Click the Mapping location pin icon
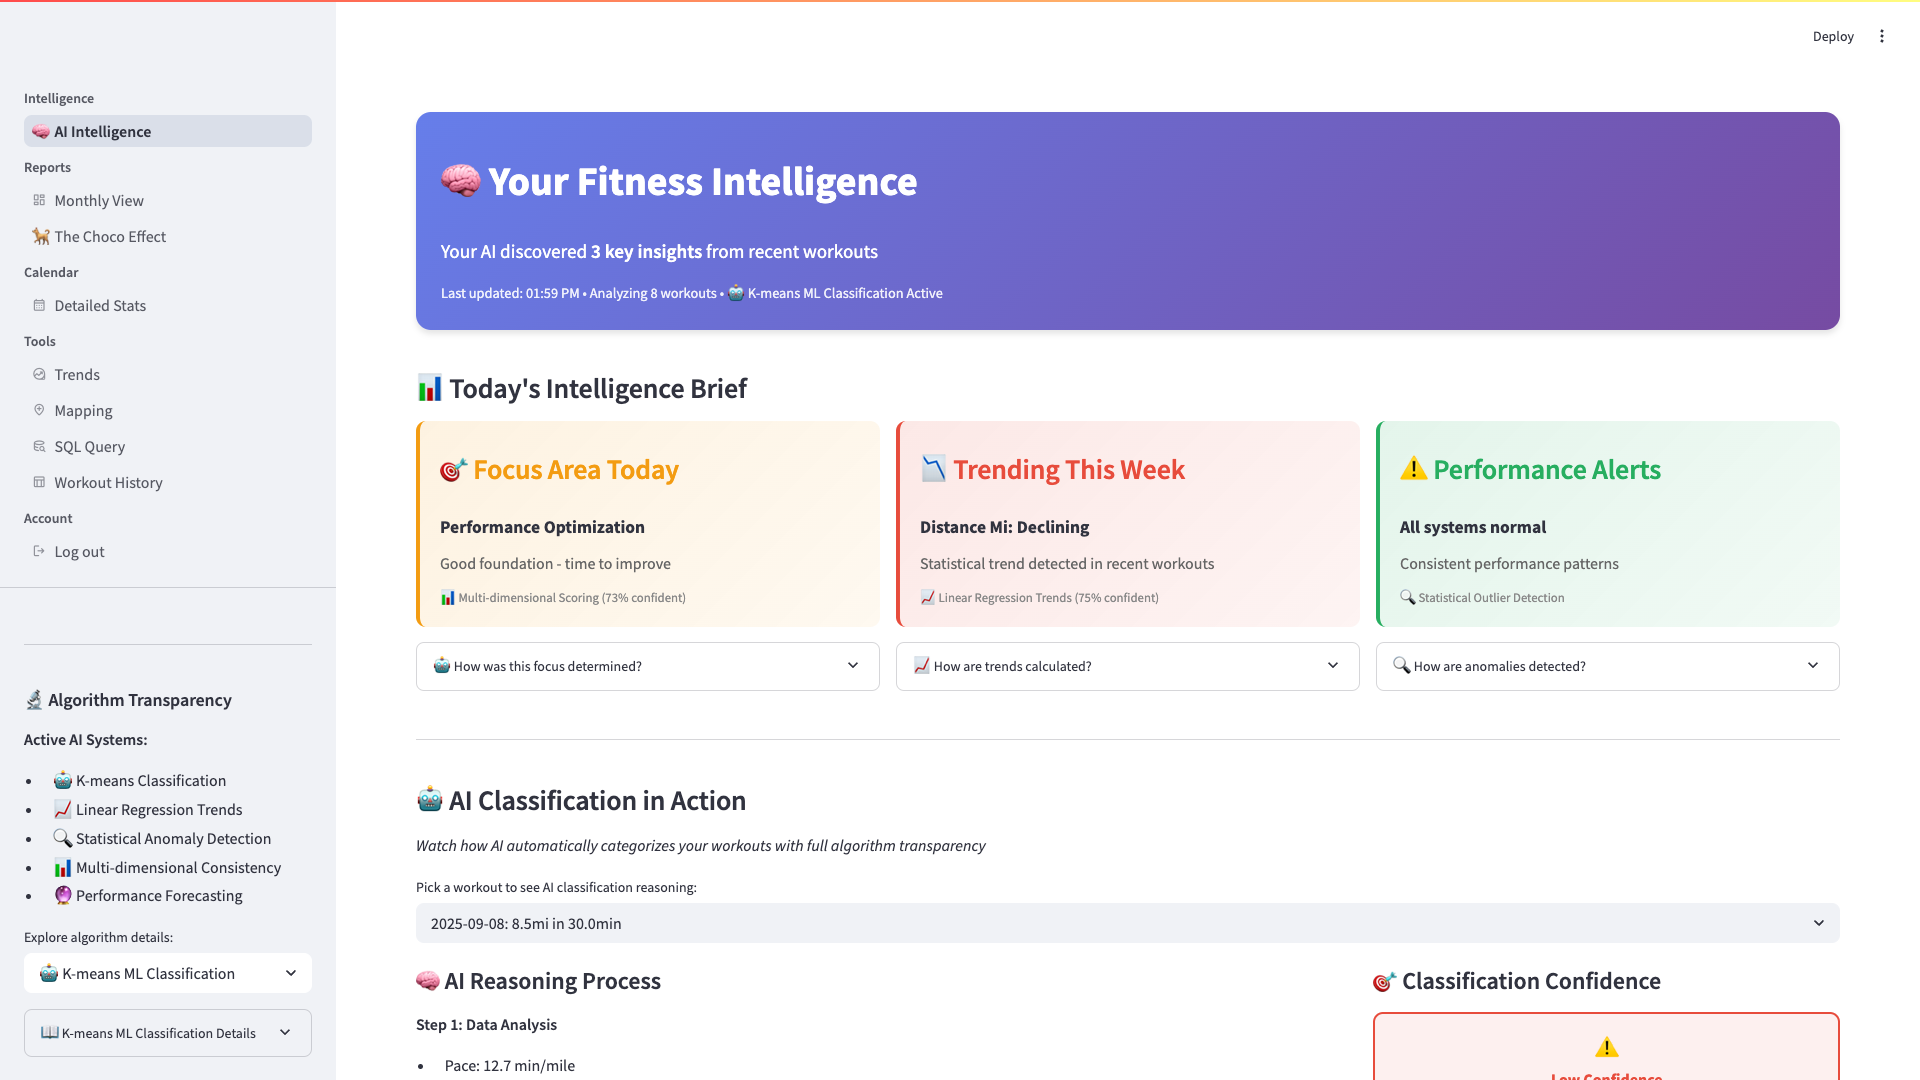 (x=39, y=410)
